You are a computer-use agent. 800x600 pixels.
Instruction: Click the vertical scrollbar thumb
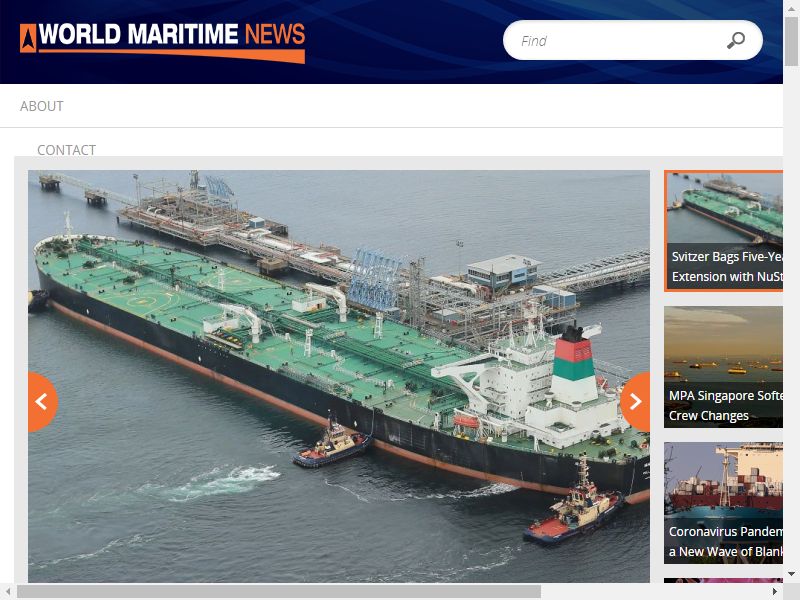(791, 41)
